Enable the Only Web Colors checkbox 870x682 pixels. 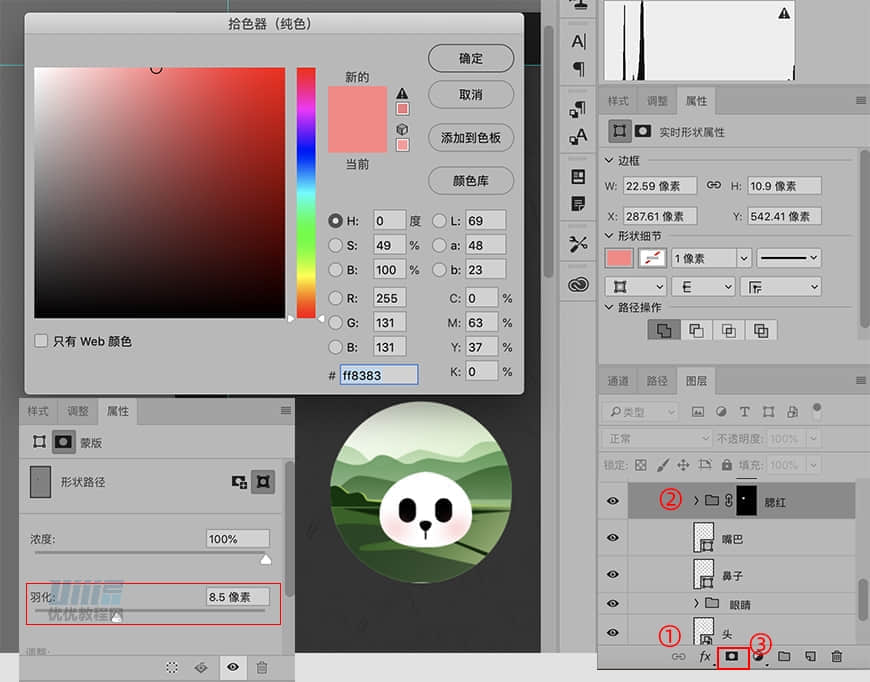point(40,340)
